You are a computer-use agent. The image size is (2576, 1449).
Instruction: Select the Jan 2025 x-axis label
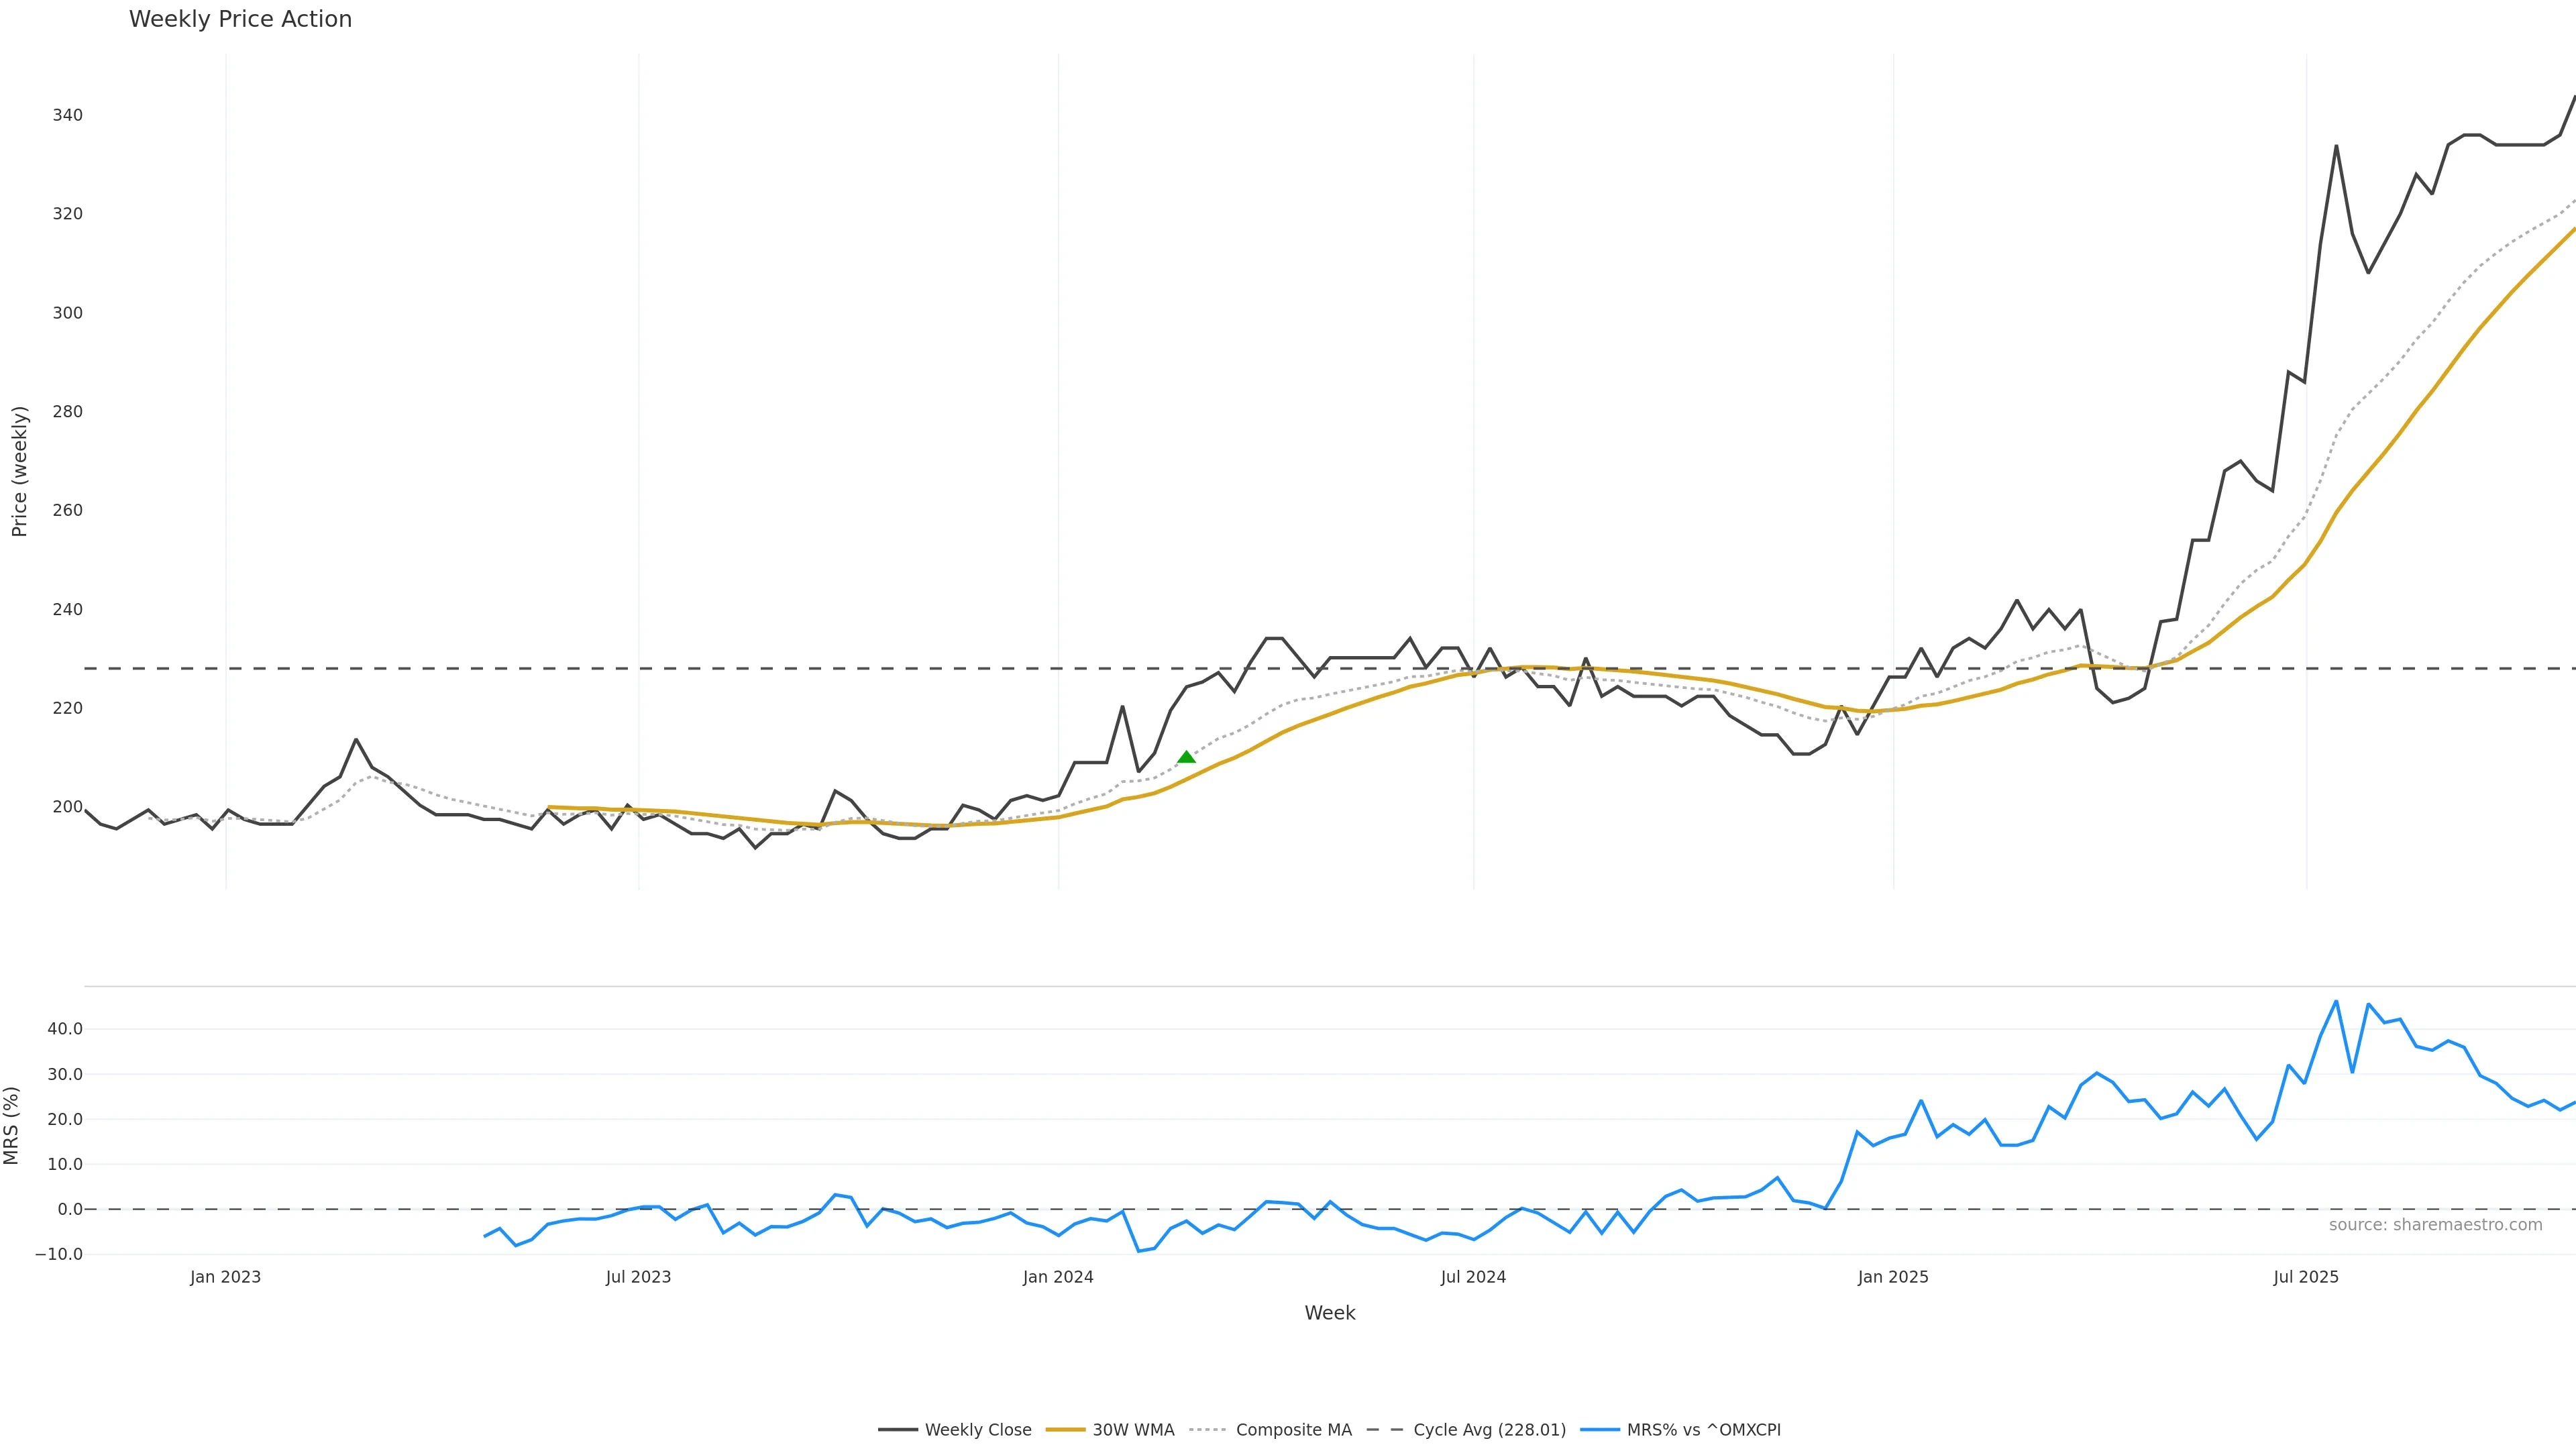1893,1277
